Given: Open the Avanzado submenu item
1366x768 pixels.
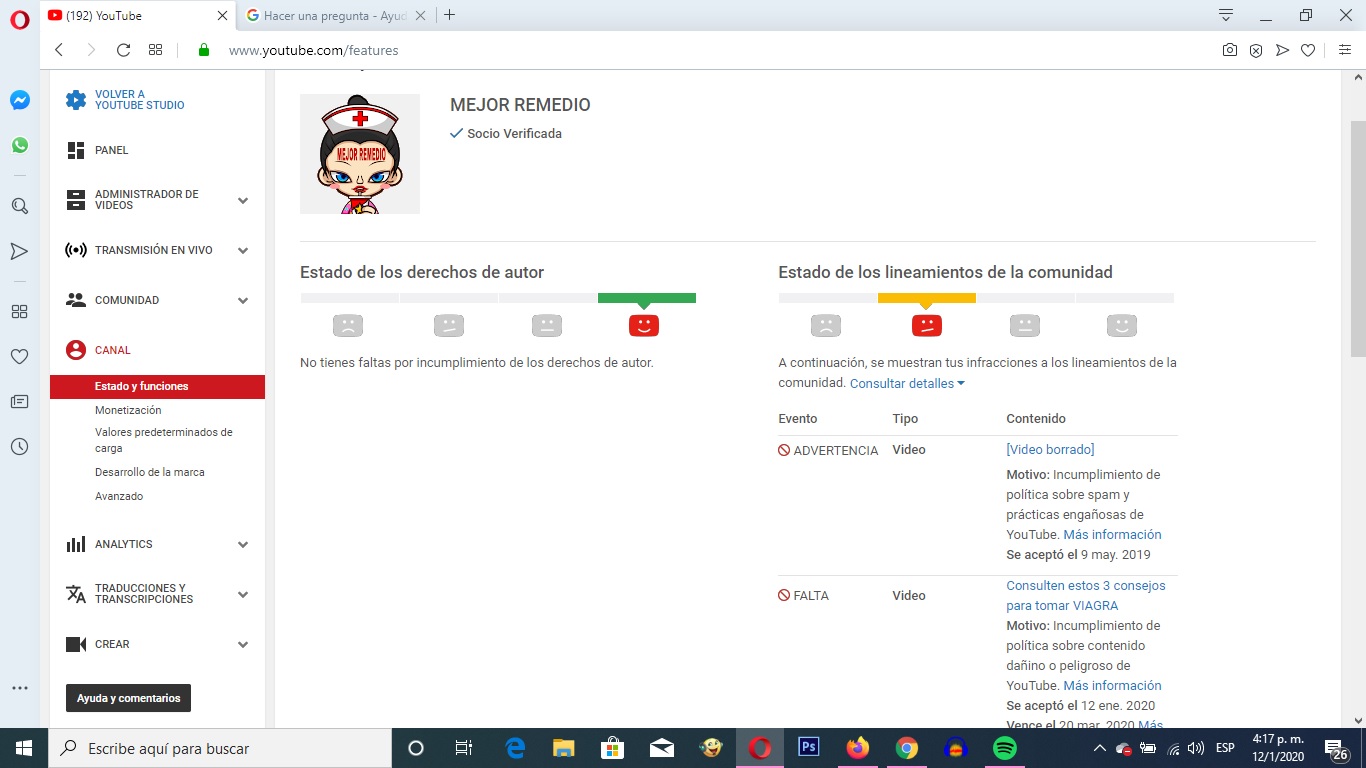Looking at the screenshot, I should click(x=119, y=496).
